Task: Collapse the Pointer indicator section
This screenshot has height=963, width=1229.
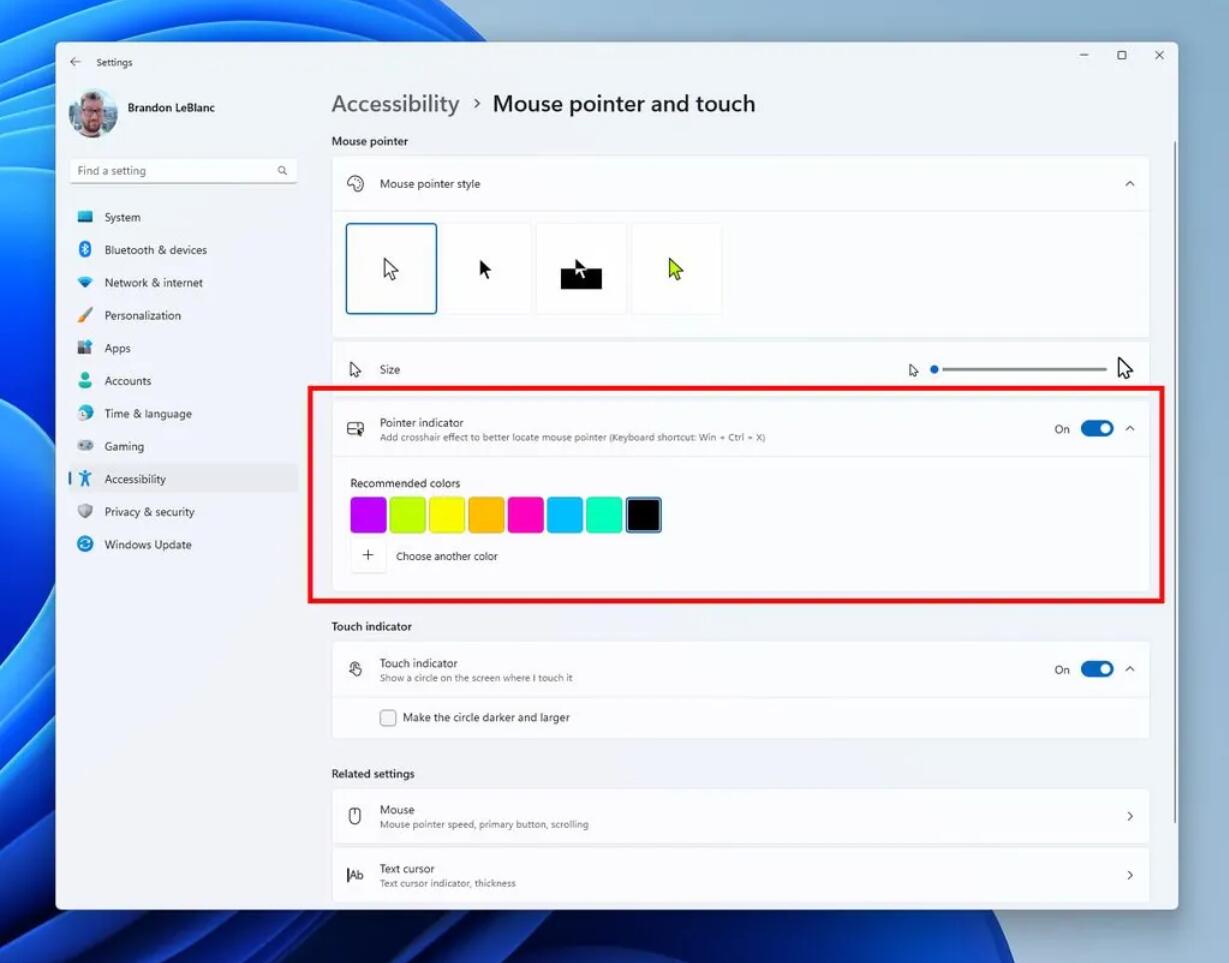Action: pos(1130,429)
